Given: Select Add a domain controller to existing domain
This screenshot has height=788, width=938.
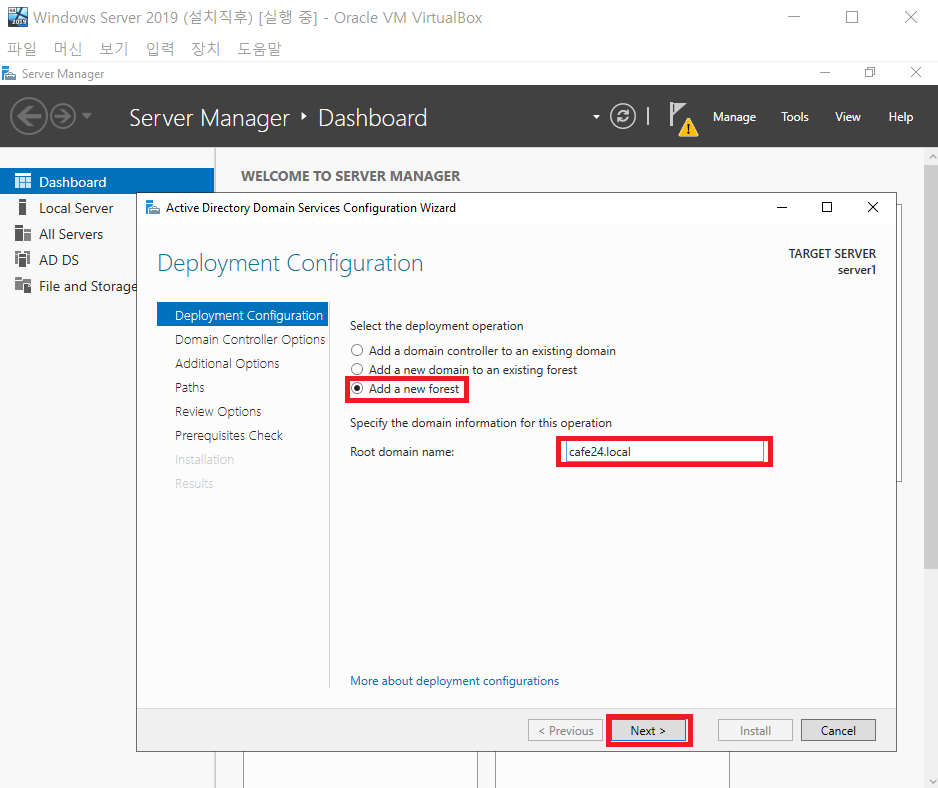Looking at the screenshot, I should tap(483, 351).
